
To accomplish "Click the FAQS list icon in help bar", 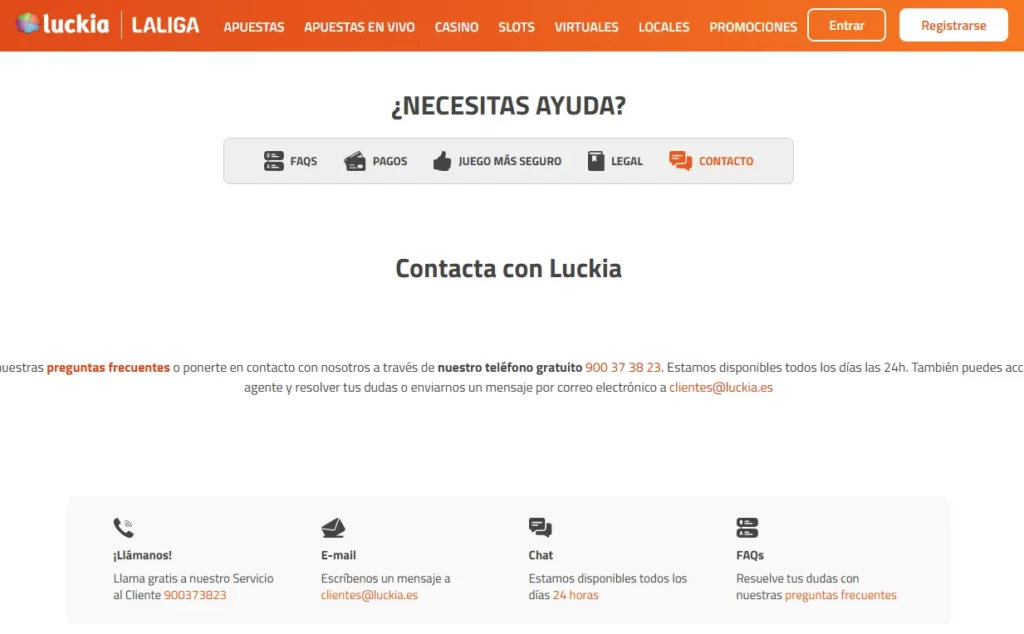I will coord(274,161).
